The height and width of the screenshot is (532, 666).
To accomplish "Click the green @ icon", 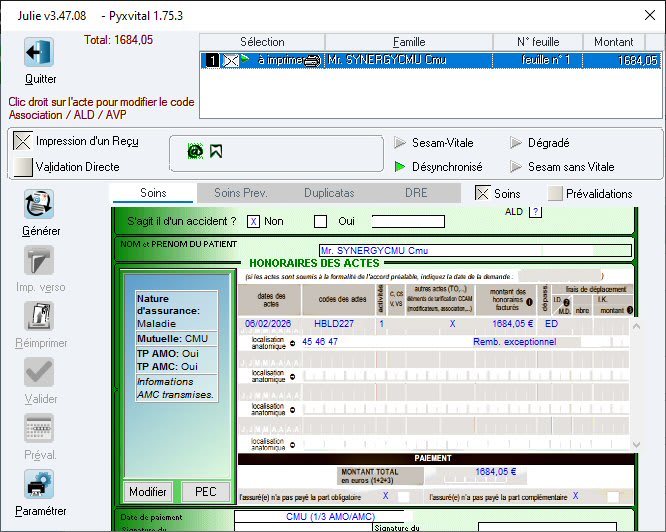I will (196, 151).
